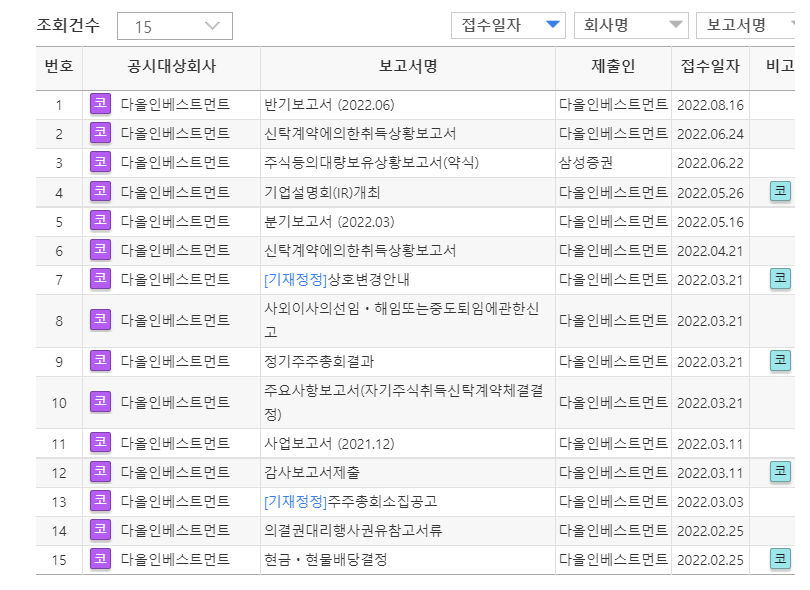810x590 pixels.
Task: Click purple 코 icon in row 1
Action: pos(100,103)
